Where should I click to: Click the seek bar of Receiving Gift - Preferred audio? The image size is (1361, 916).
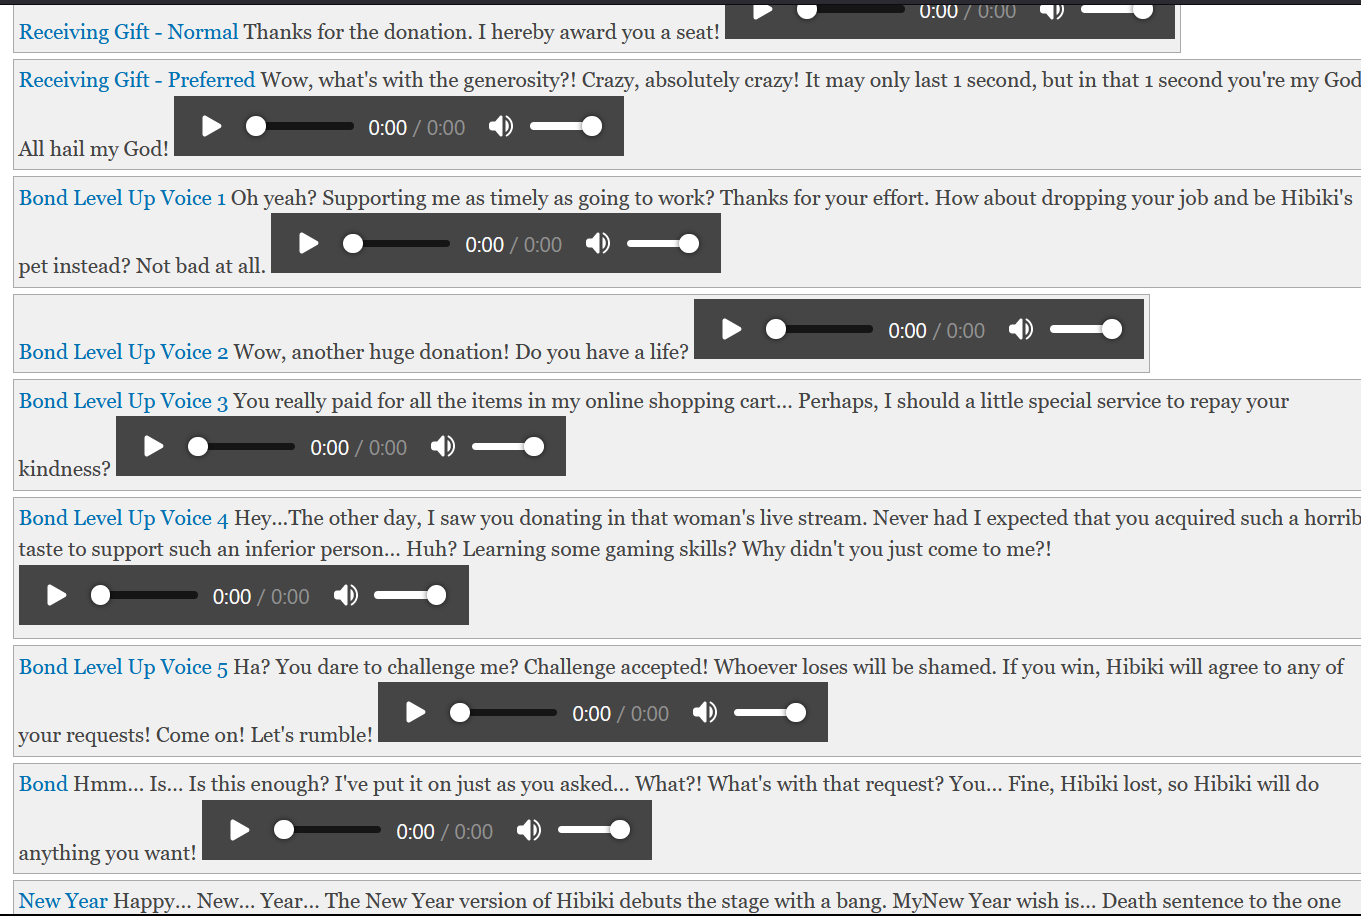click(300, 126)
